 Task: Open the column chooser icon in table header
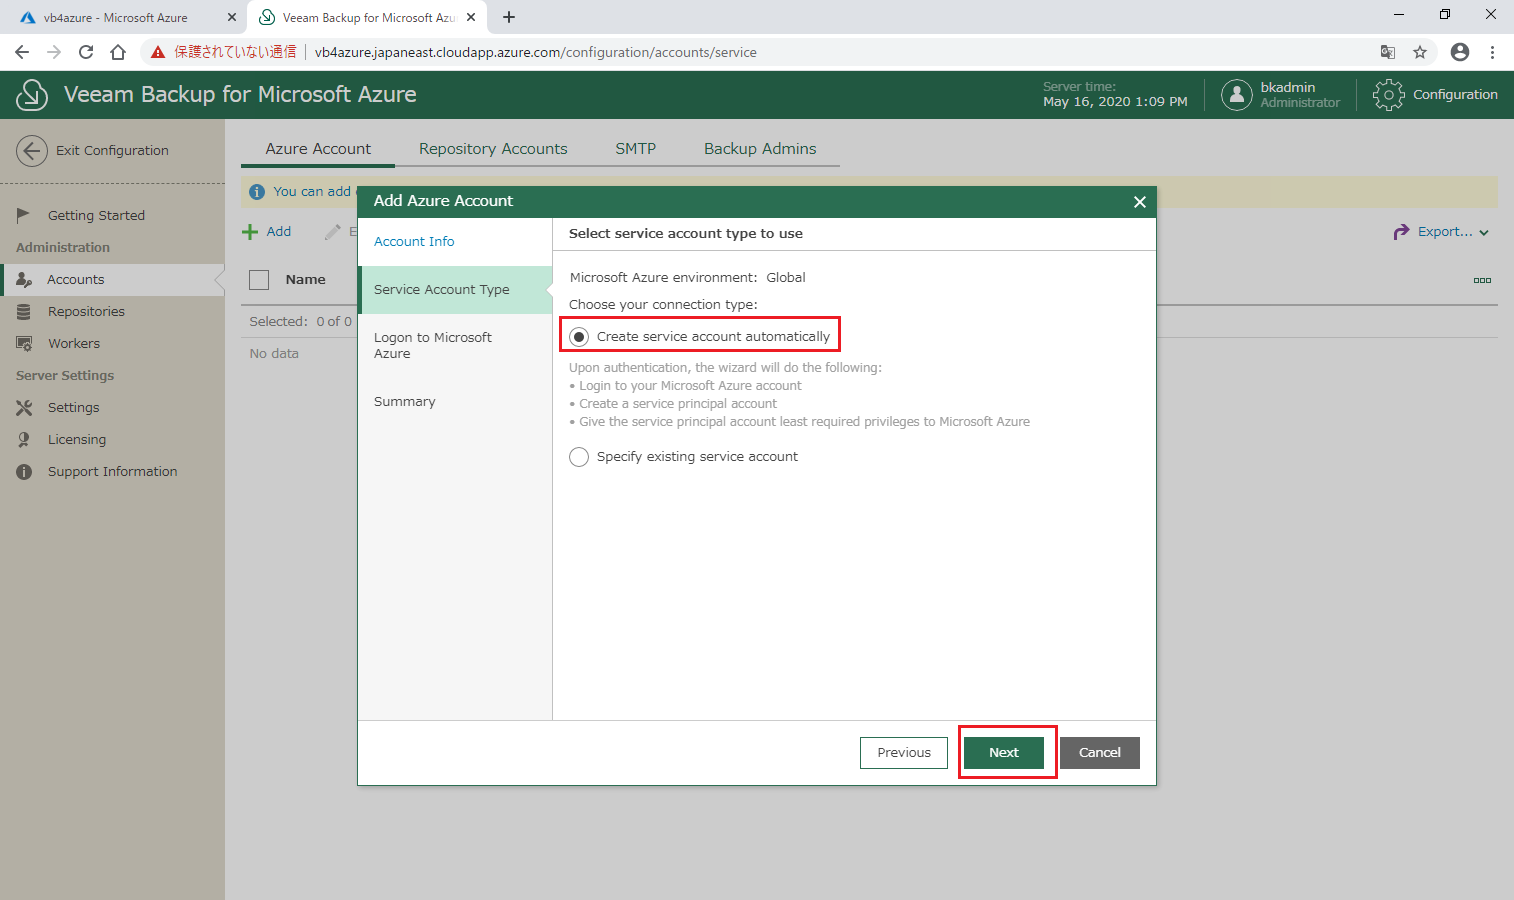1482,280
